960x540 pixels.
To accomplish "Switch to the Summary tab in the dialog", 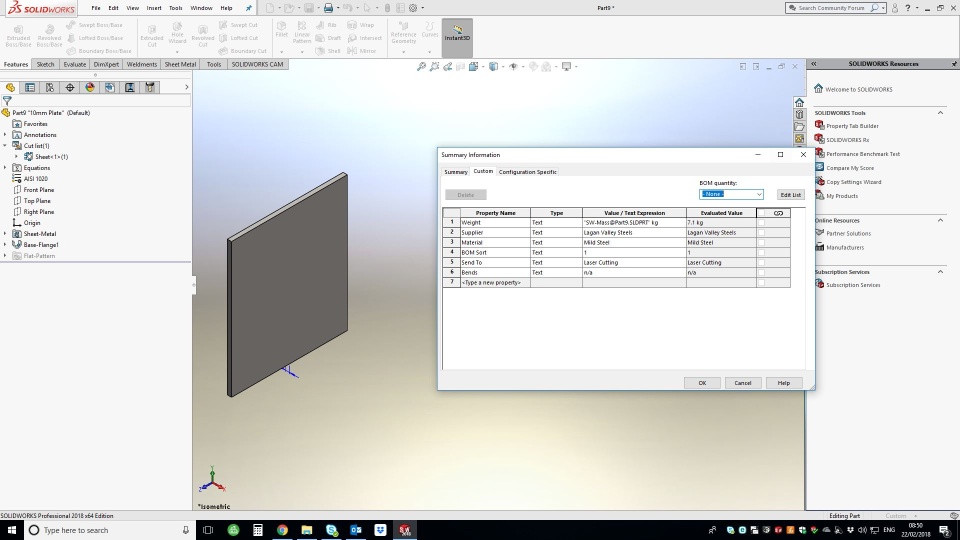I will [456, 172].
